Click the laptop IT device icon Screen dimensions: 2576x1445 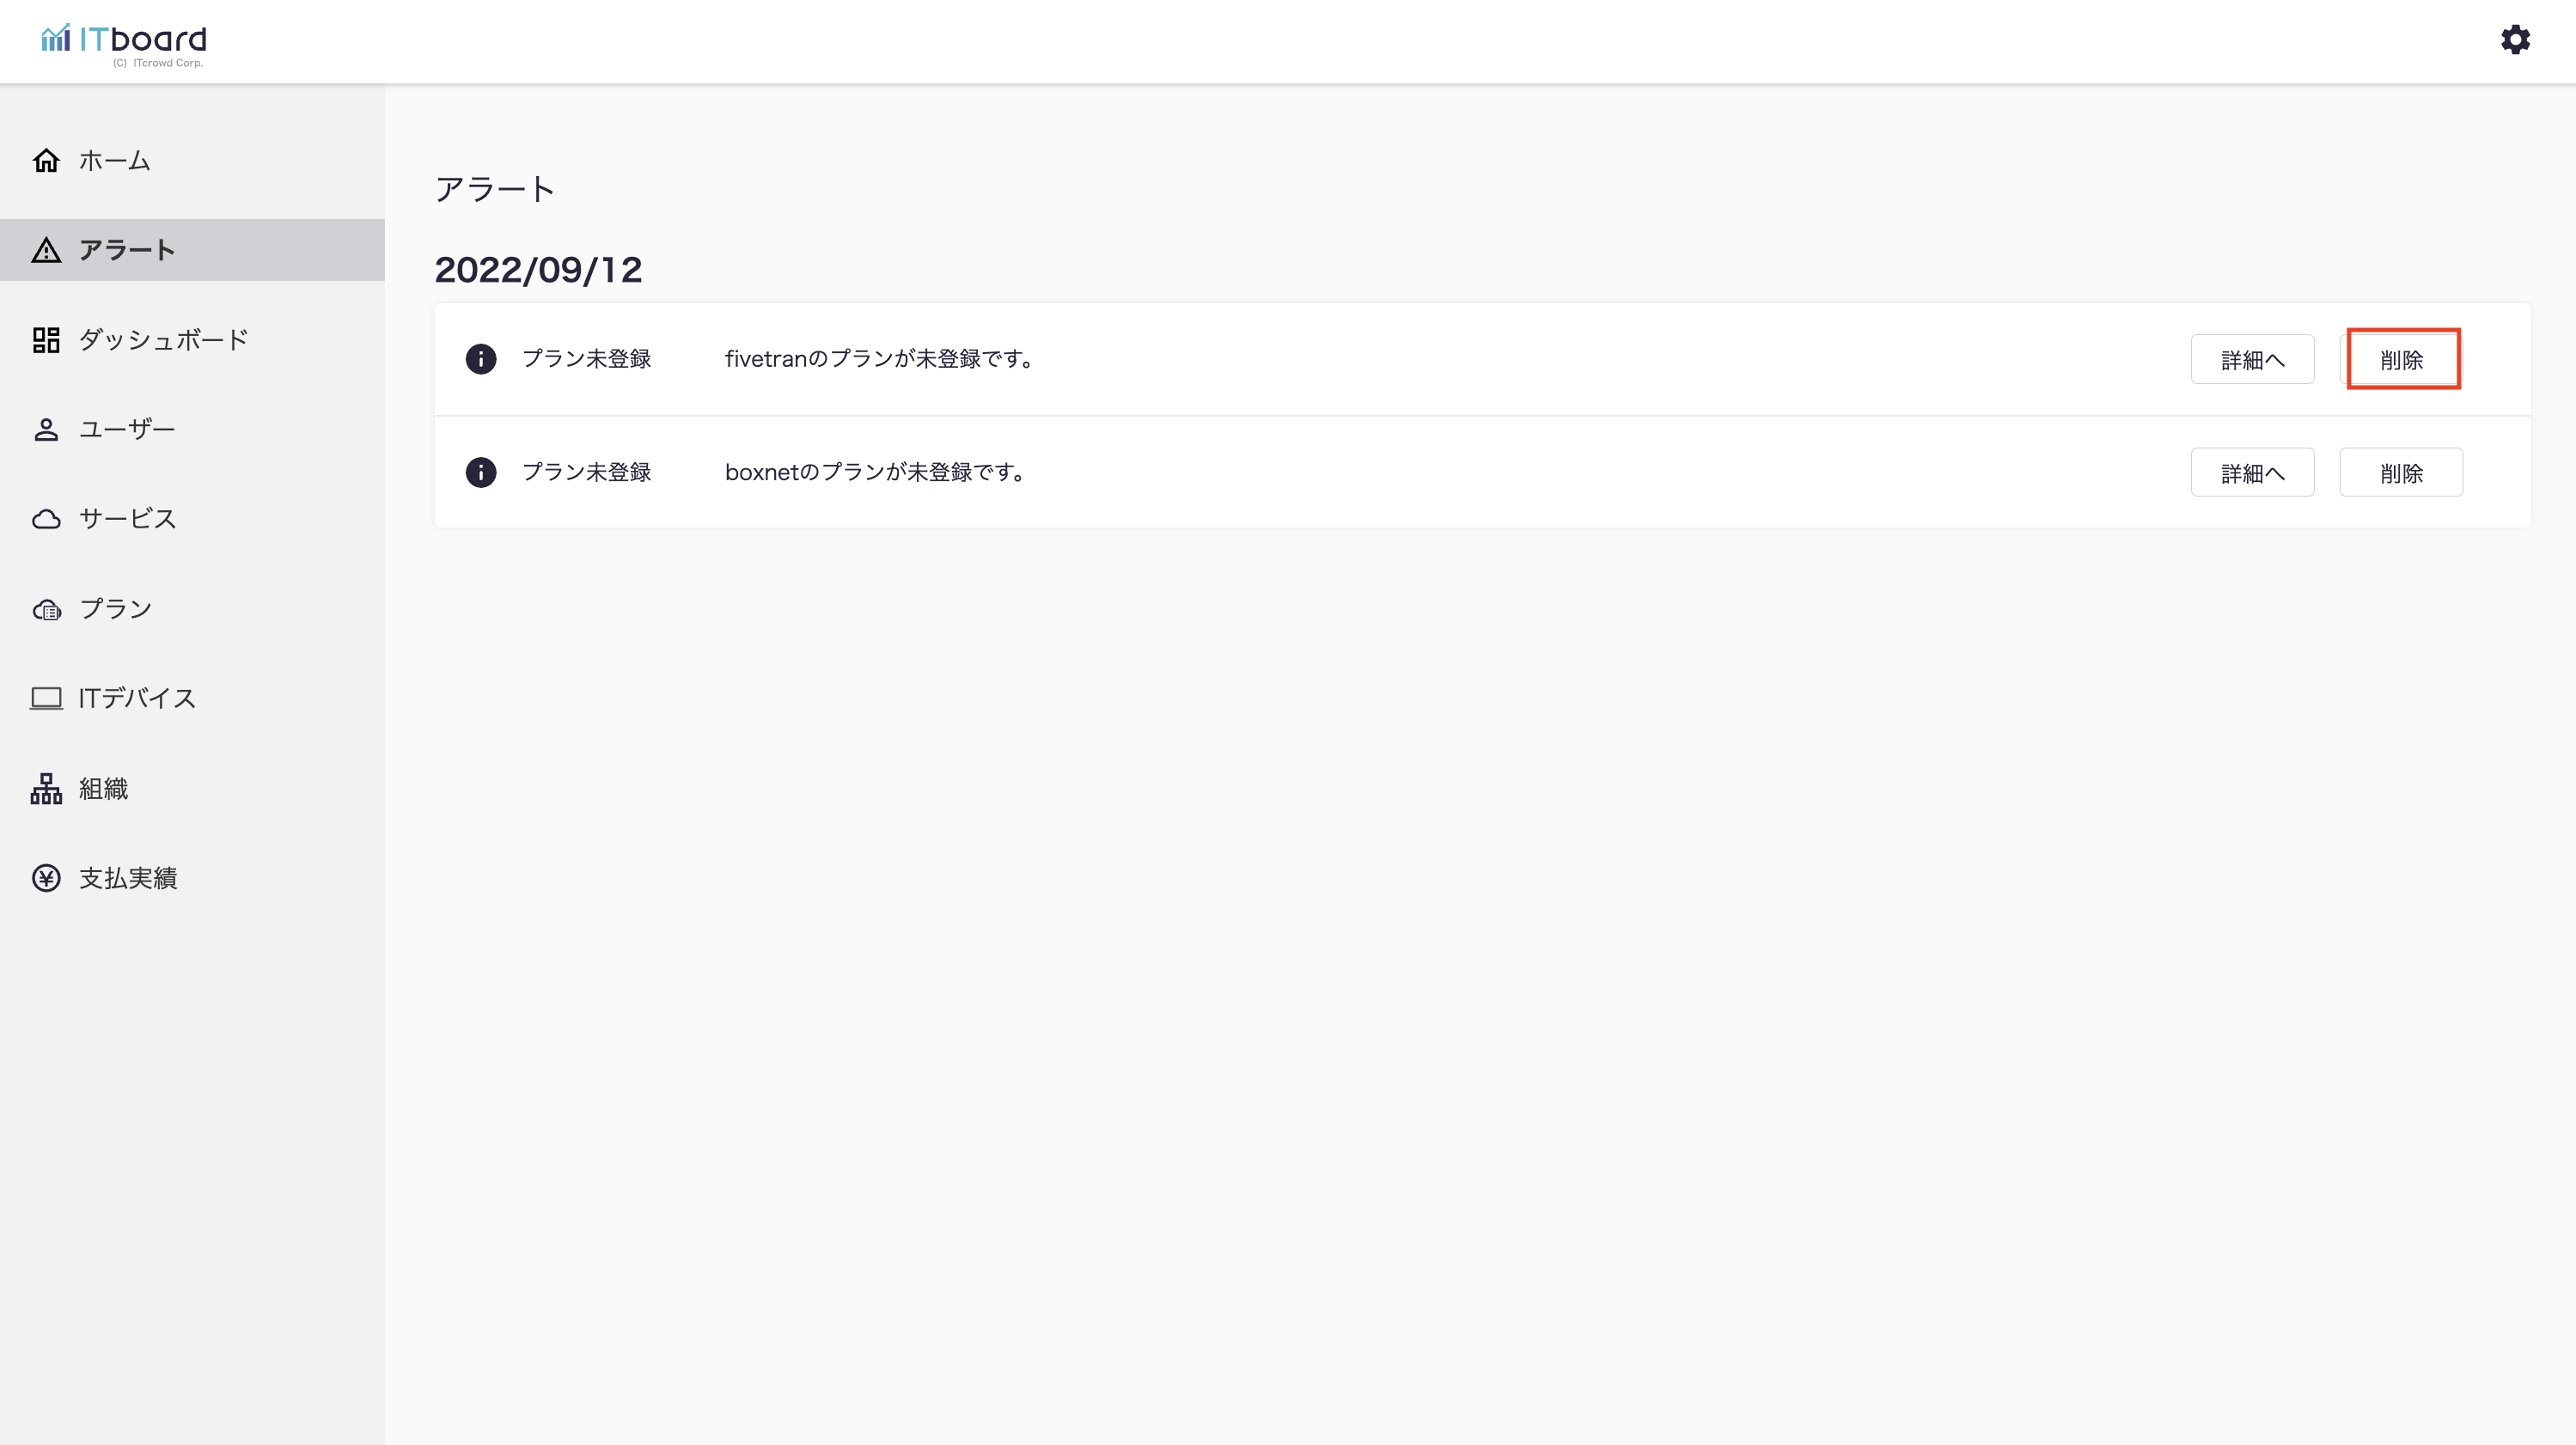click(x=46, y=698)
